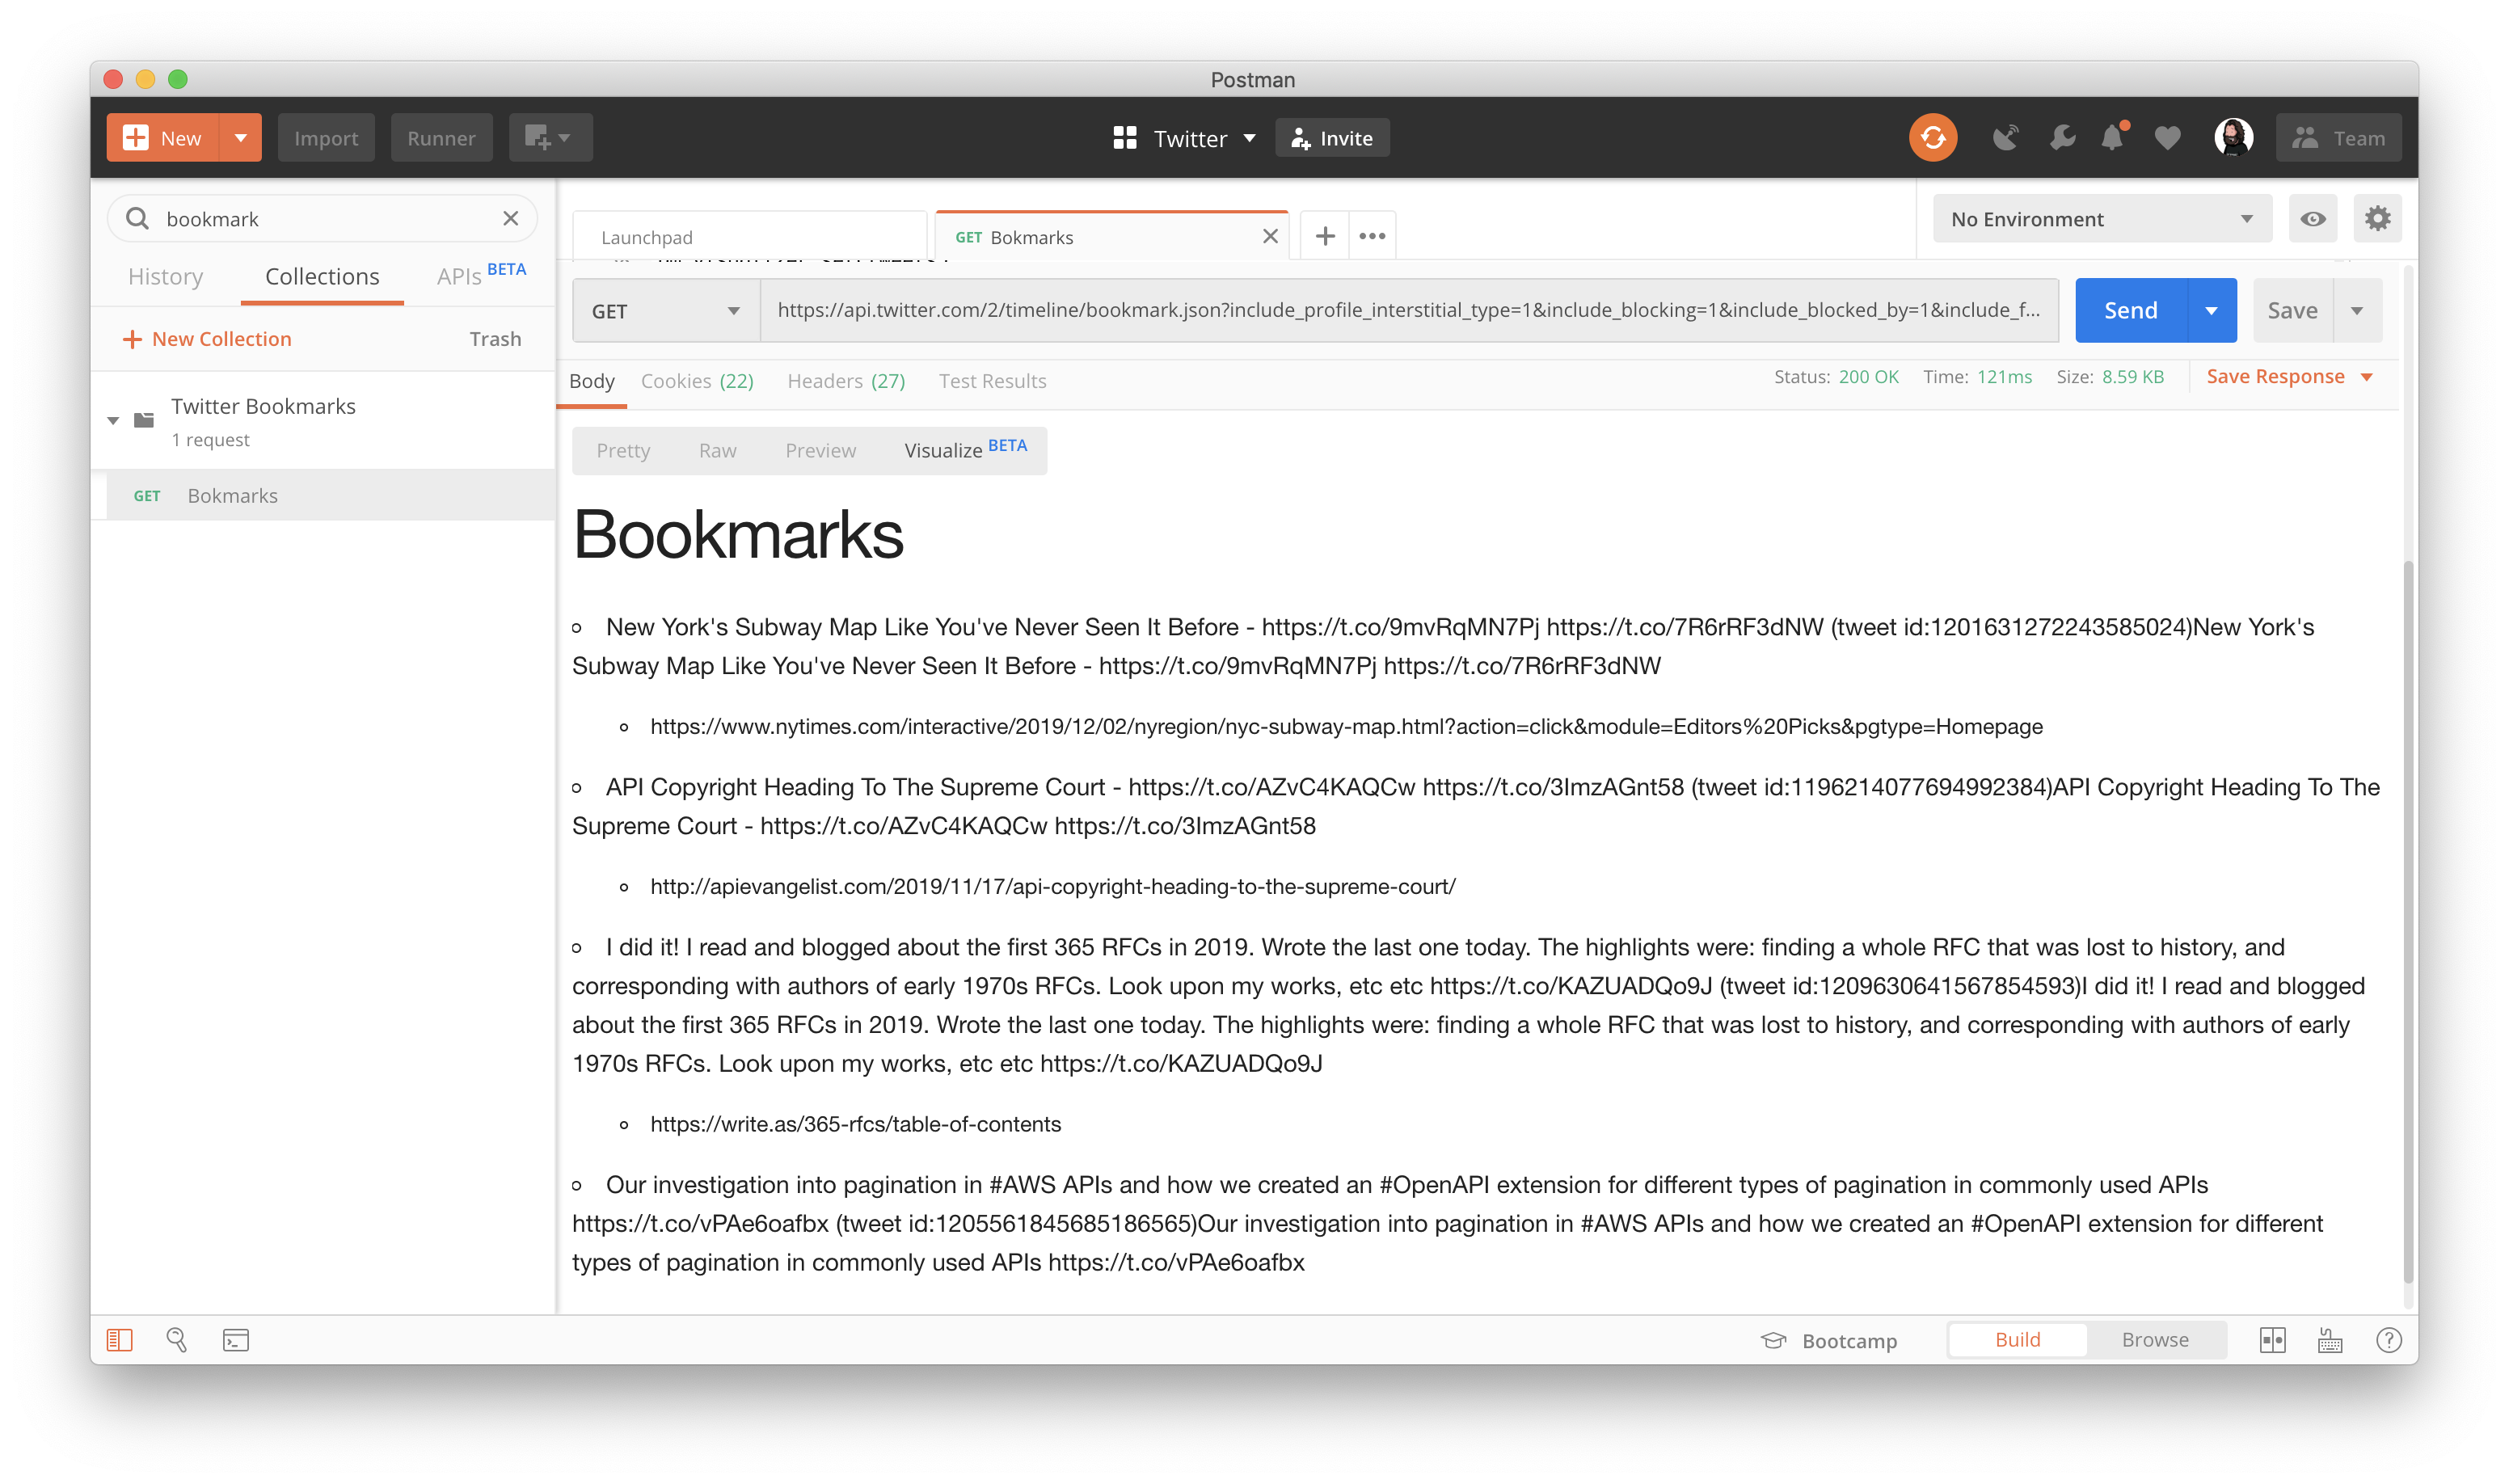
Task: Click in the request URL field
Action: (1408, 311)
